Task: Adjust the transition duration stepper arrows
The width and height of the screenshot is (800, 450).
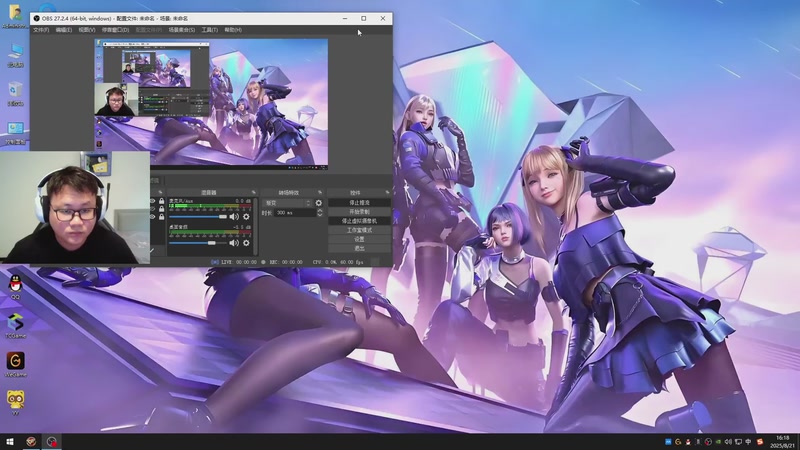Action: [x=319, y=213]
